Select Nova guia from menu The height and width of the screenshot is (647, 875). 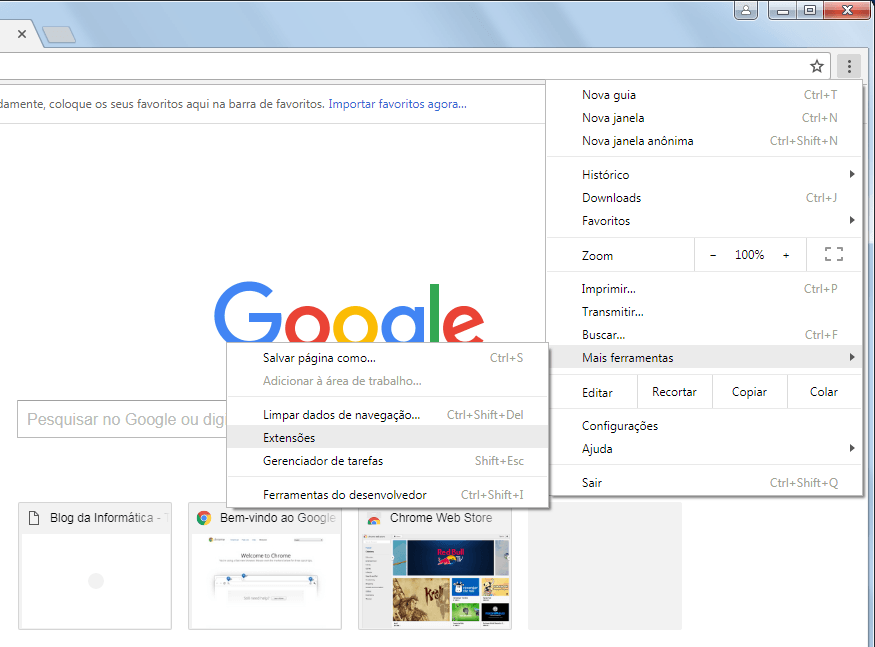click(704, 95)
